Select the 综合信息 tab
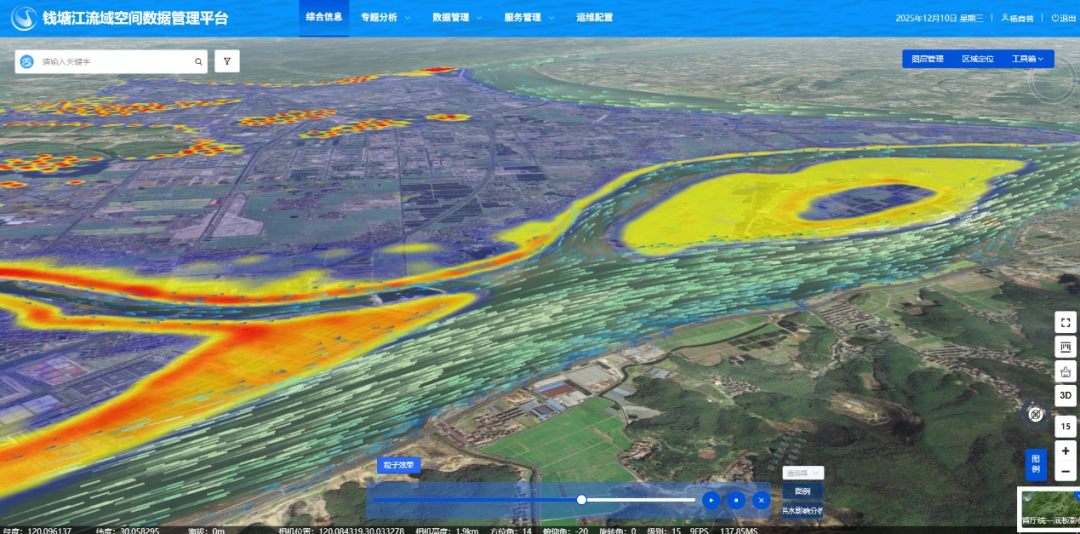1080x534 pixels. [x=324, y=18]
